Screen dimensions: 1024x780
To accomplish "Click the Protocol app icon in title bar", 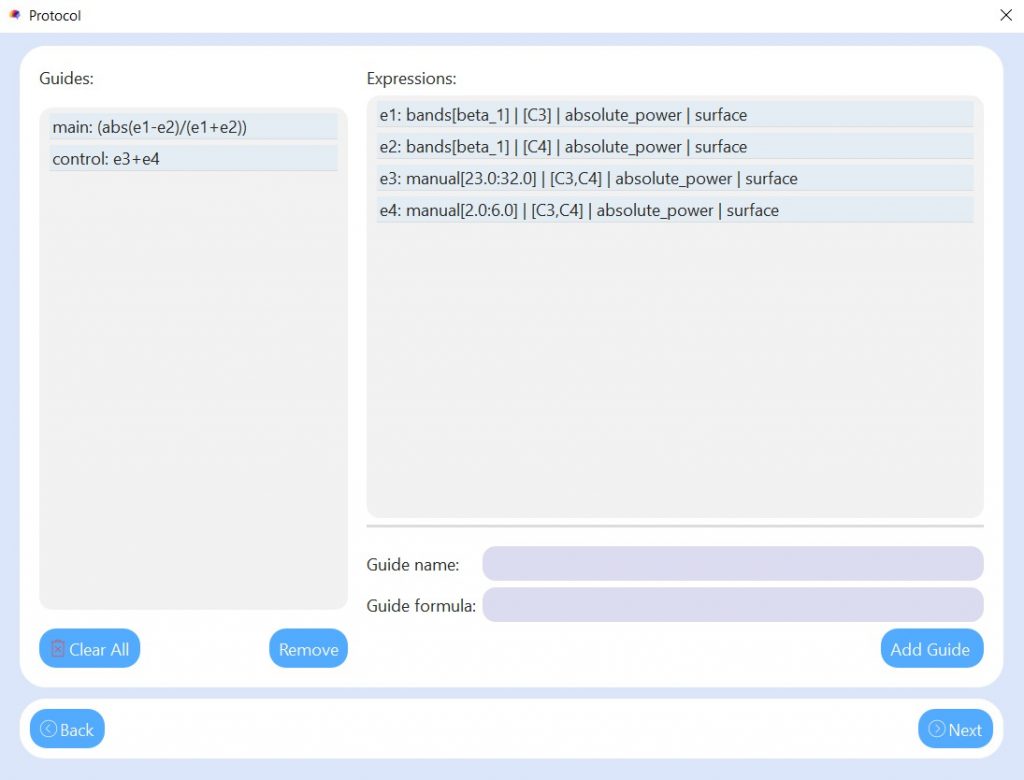I will (14, 15).
